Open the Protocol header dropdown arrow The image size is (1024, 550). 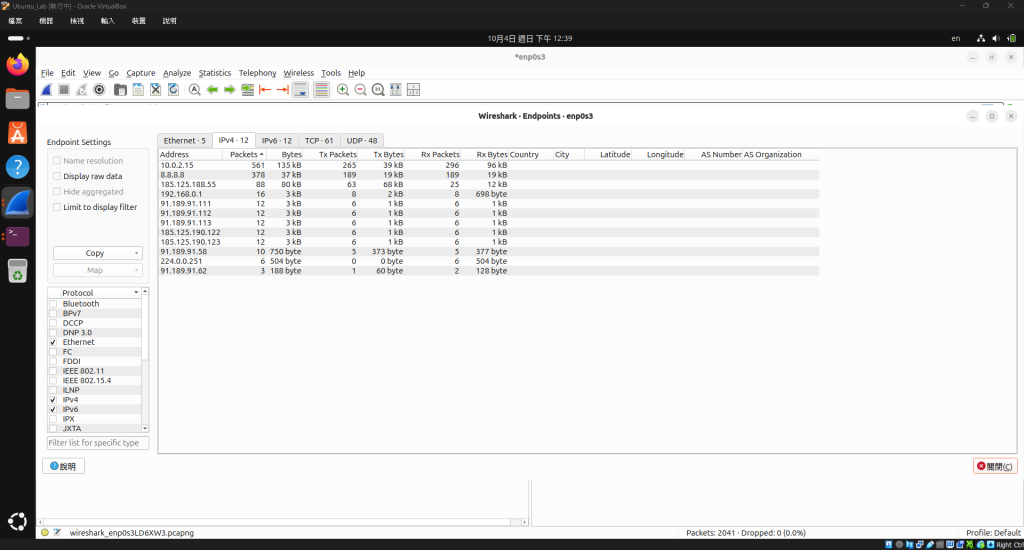[136, 293]
